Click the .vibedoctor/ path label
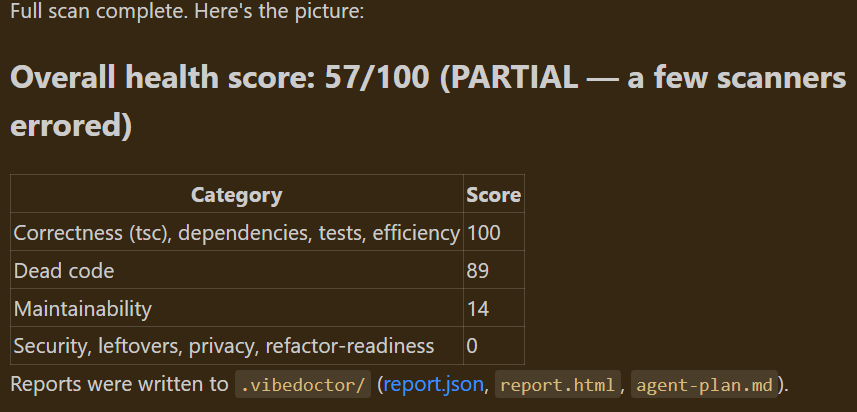Image resolution: width=857 pixels, height=412 pixels. pyautogui.click(x=303, y=385)
